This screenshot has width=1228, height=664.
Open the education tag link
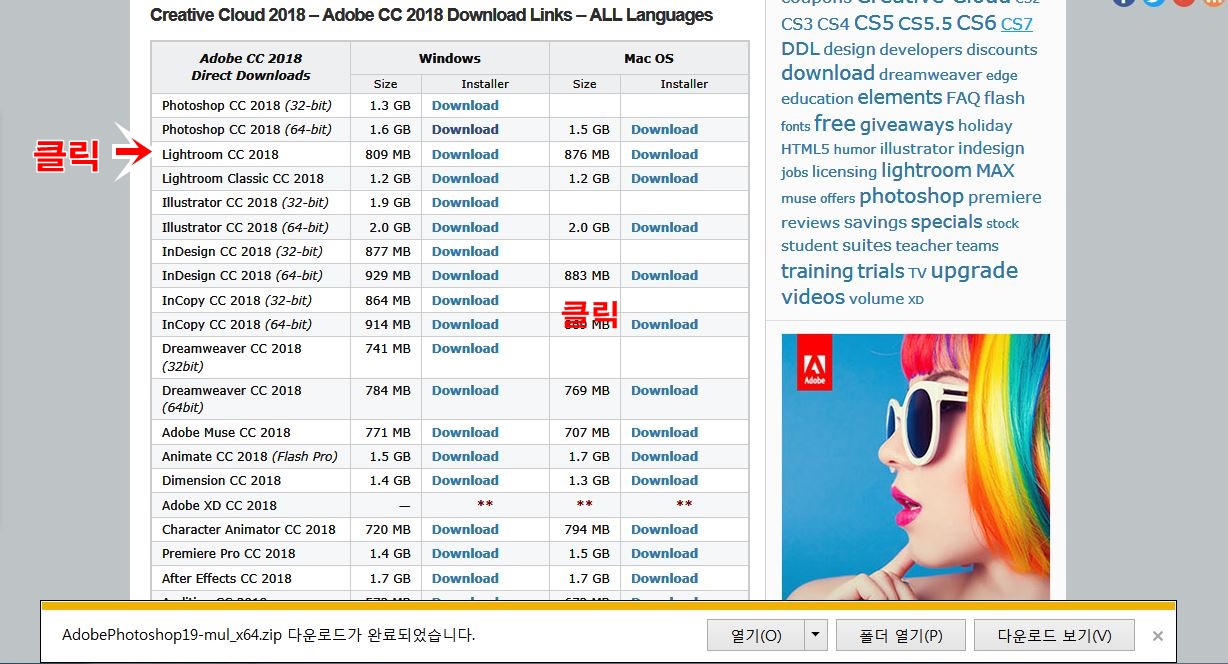(817, 99)
